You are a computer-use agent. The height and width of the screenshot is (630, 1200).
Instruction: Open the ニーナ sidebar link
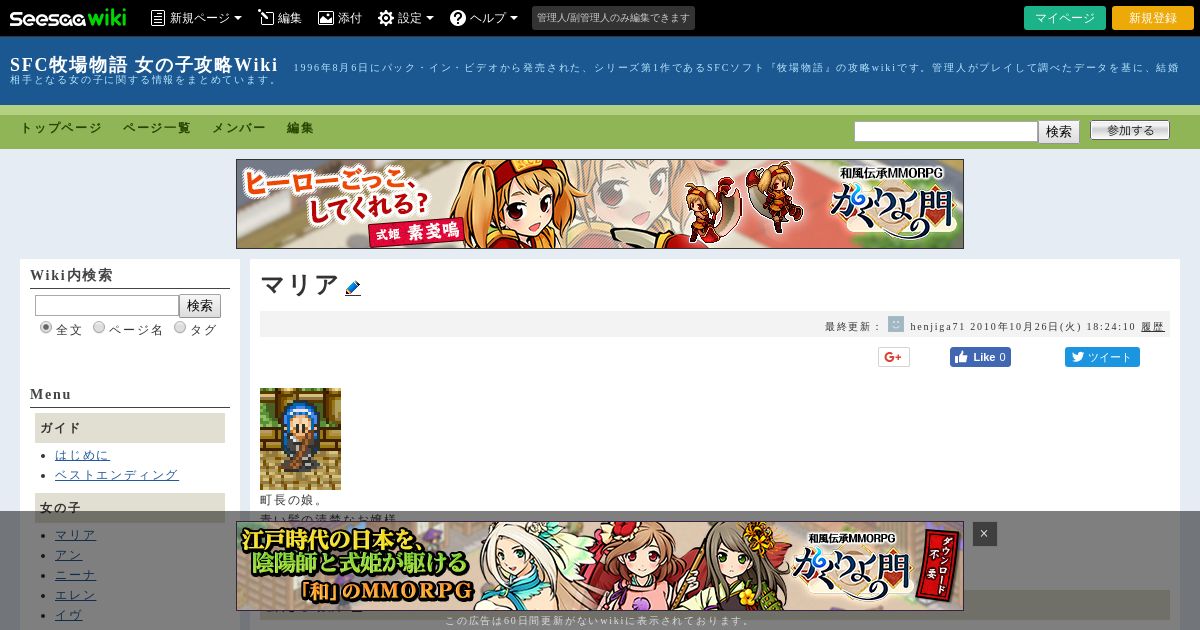pyautogui.click(x=76, y=575)
